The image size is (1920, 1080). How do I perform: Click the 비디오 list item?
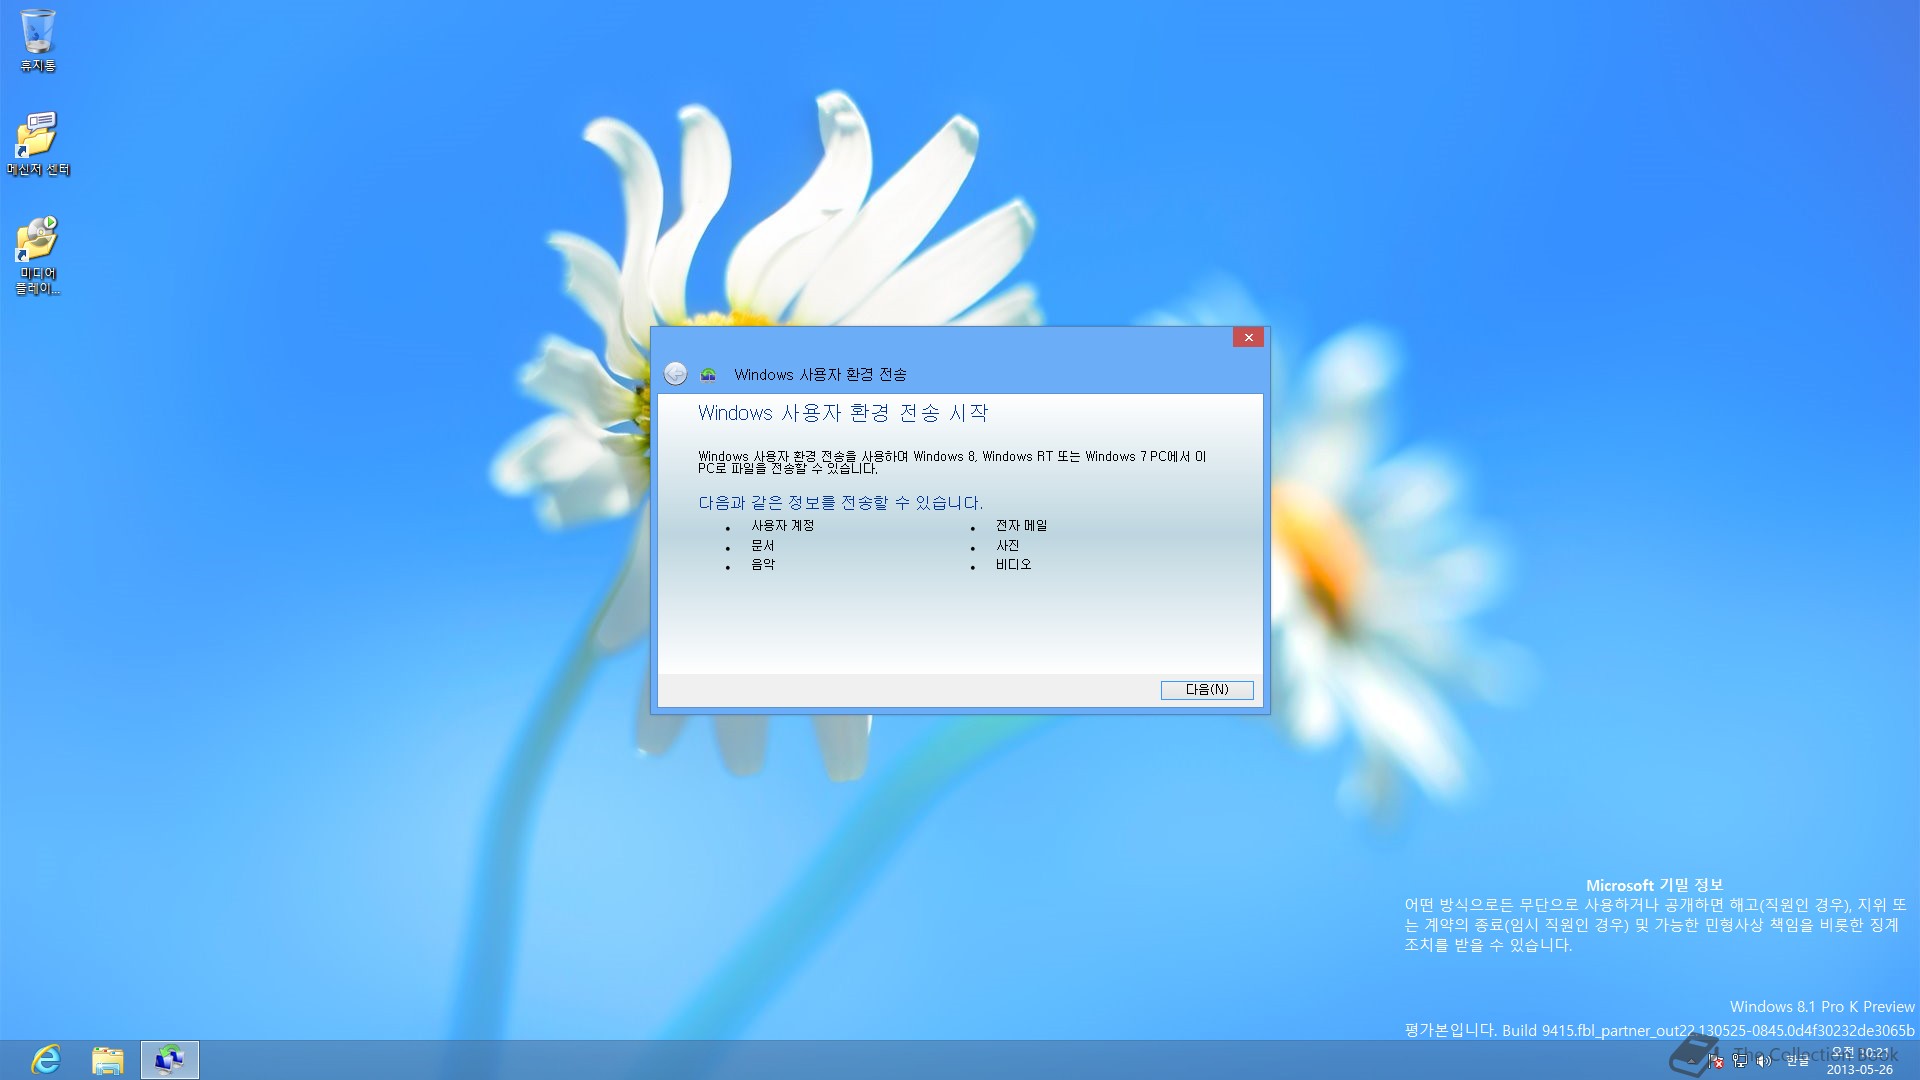[1013, 565]
